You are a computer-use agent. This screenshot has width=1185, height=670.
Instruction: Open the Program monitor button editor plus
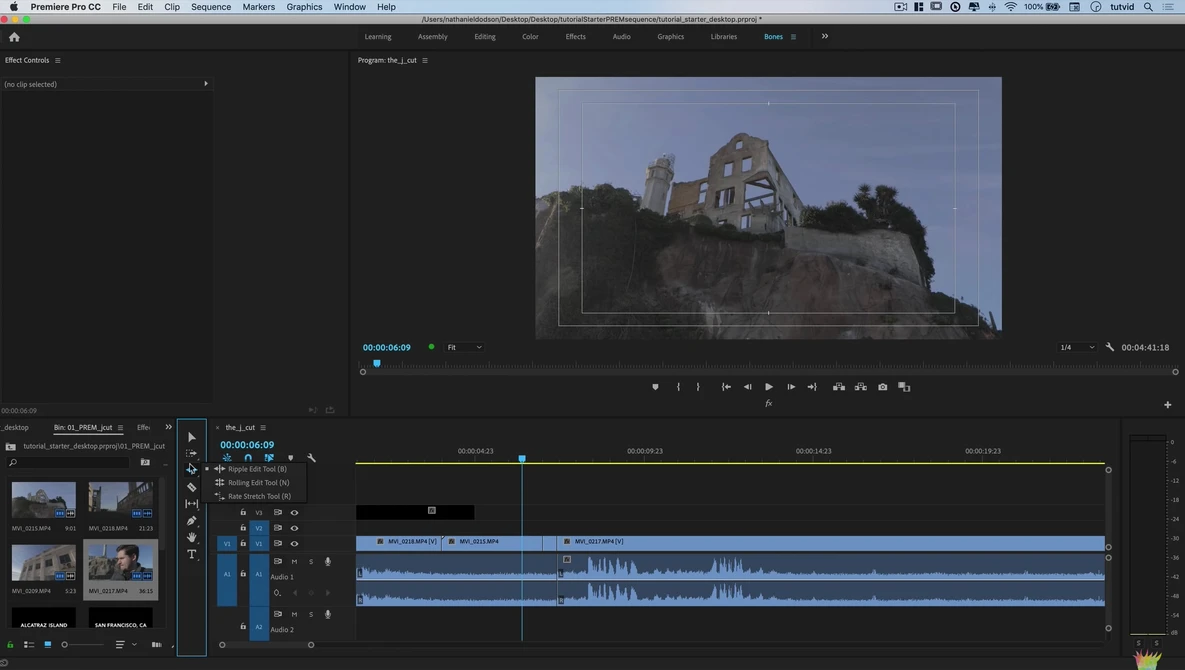1168,405
